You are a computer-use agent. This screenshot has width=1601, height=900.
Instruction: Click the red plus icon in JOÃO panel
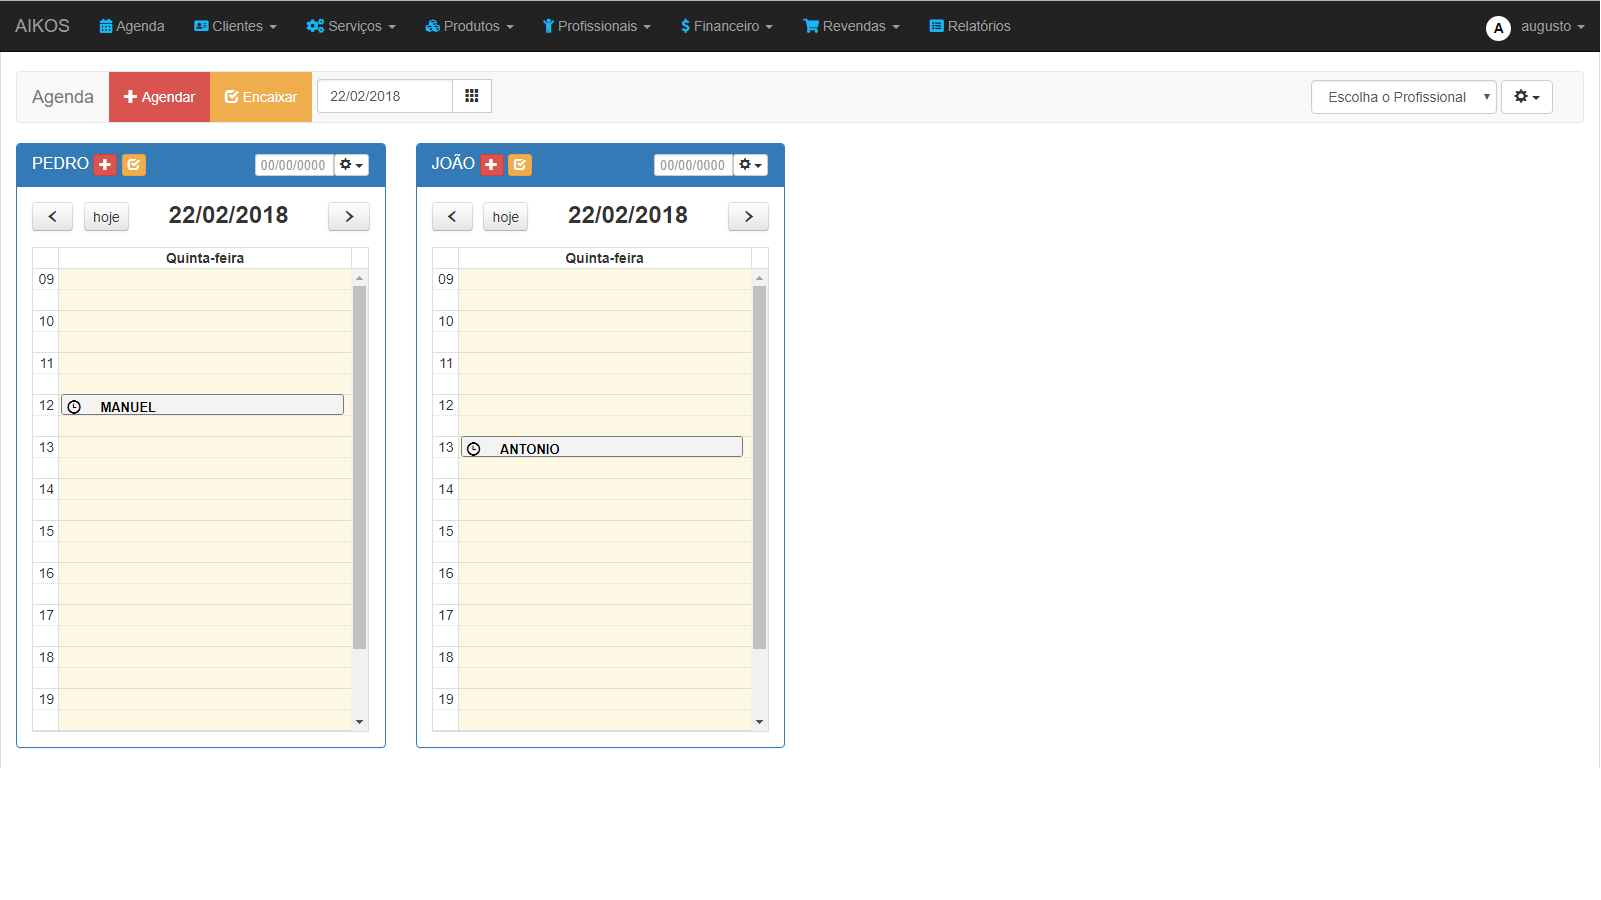pyautogui.click(x=491, y=165)
